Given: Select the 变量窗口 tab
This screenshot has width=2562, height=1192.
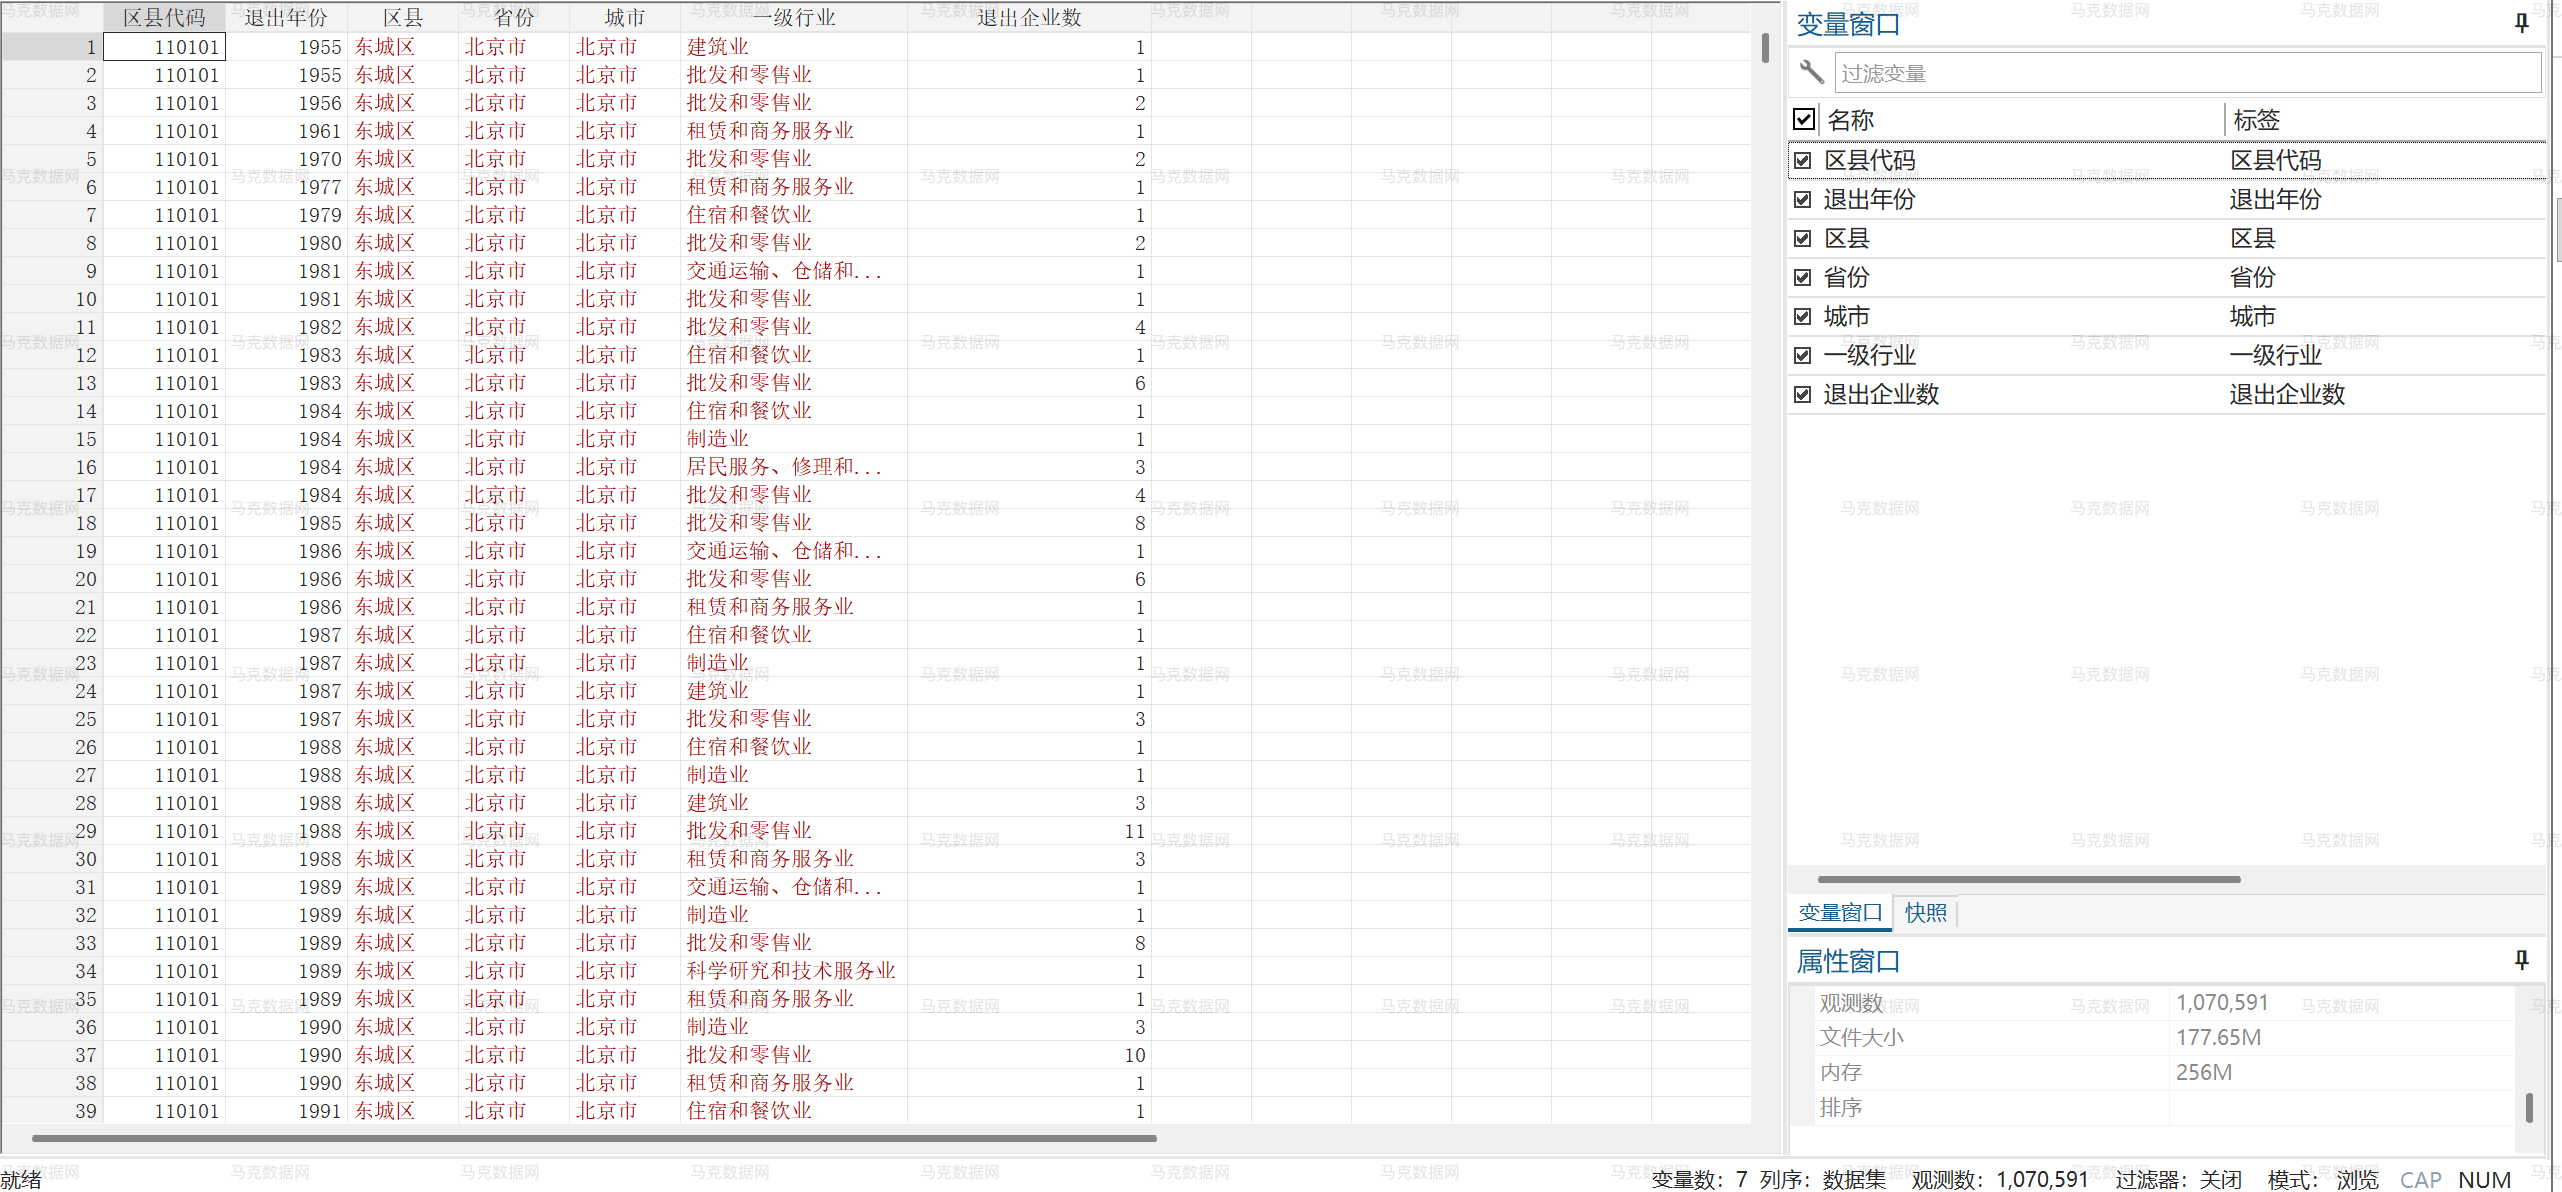Looking at the screenshot, I should click(1839, 912).
